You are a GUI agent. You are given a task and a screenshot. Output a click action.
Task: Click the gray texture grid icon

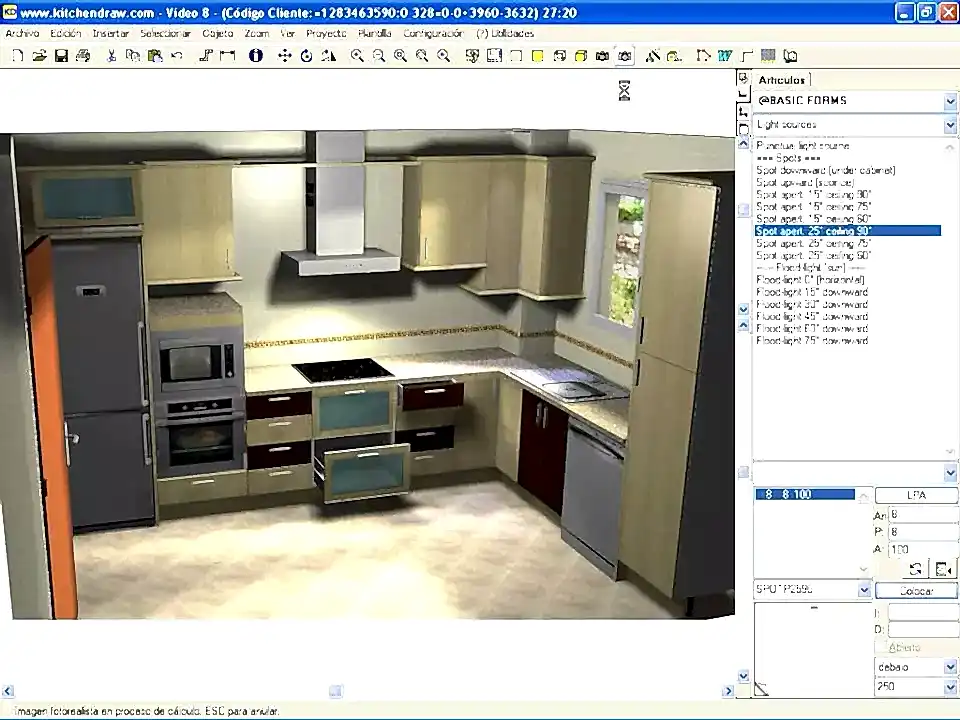[x=768, y=56]
